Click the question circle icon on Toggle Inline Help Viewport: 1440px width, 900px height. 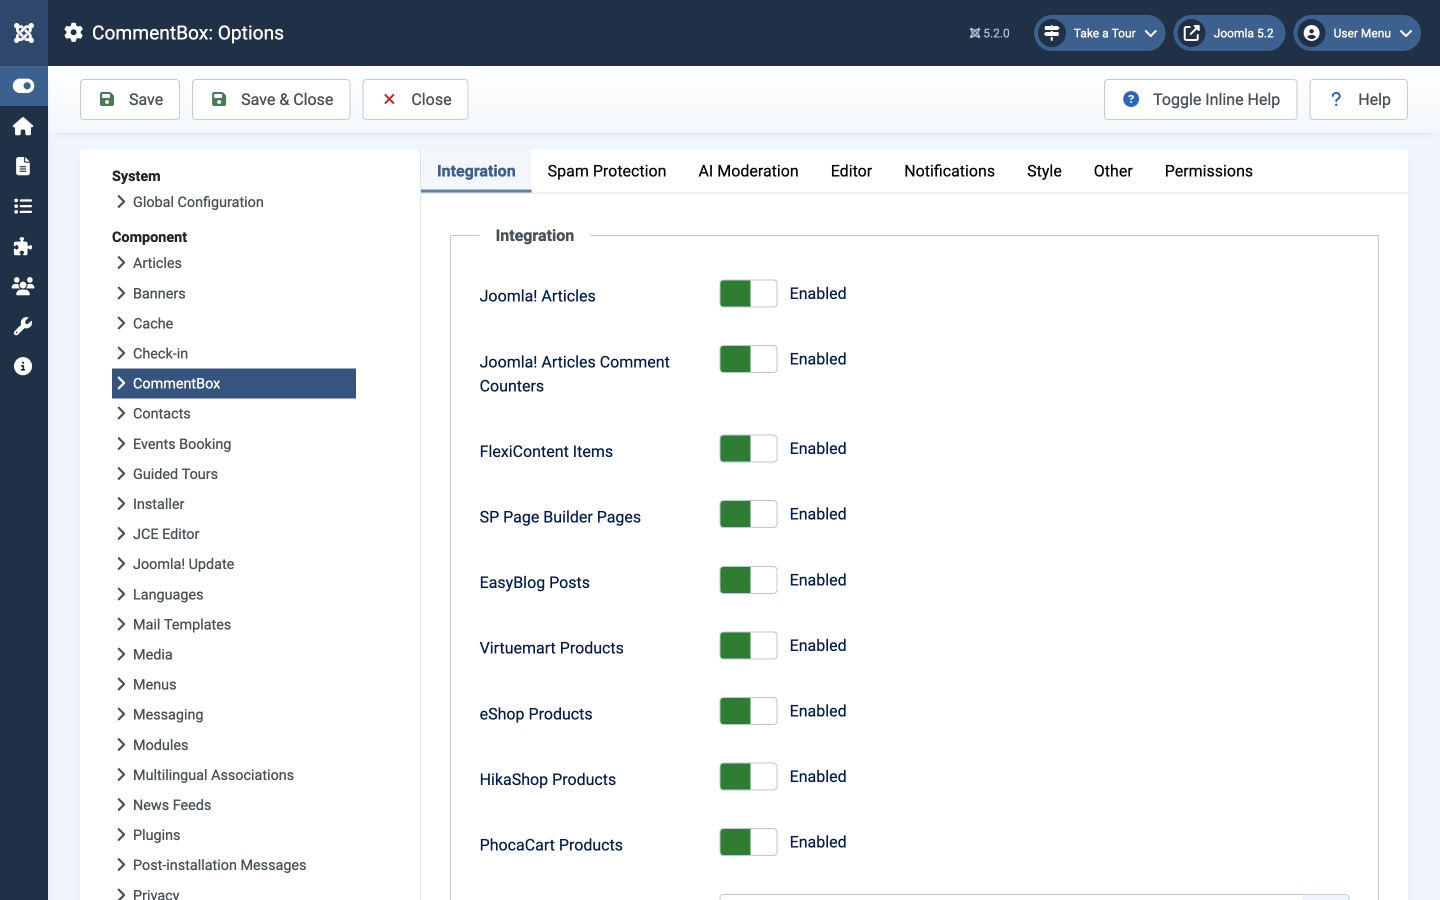1131,99
